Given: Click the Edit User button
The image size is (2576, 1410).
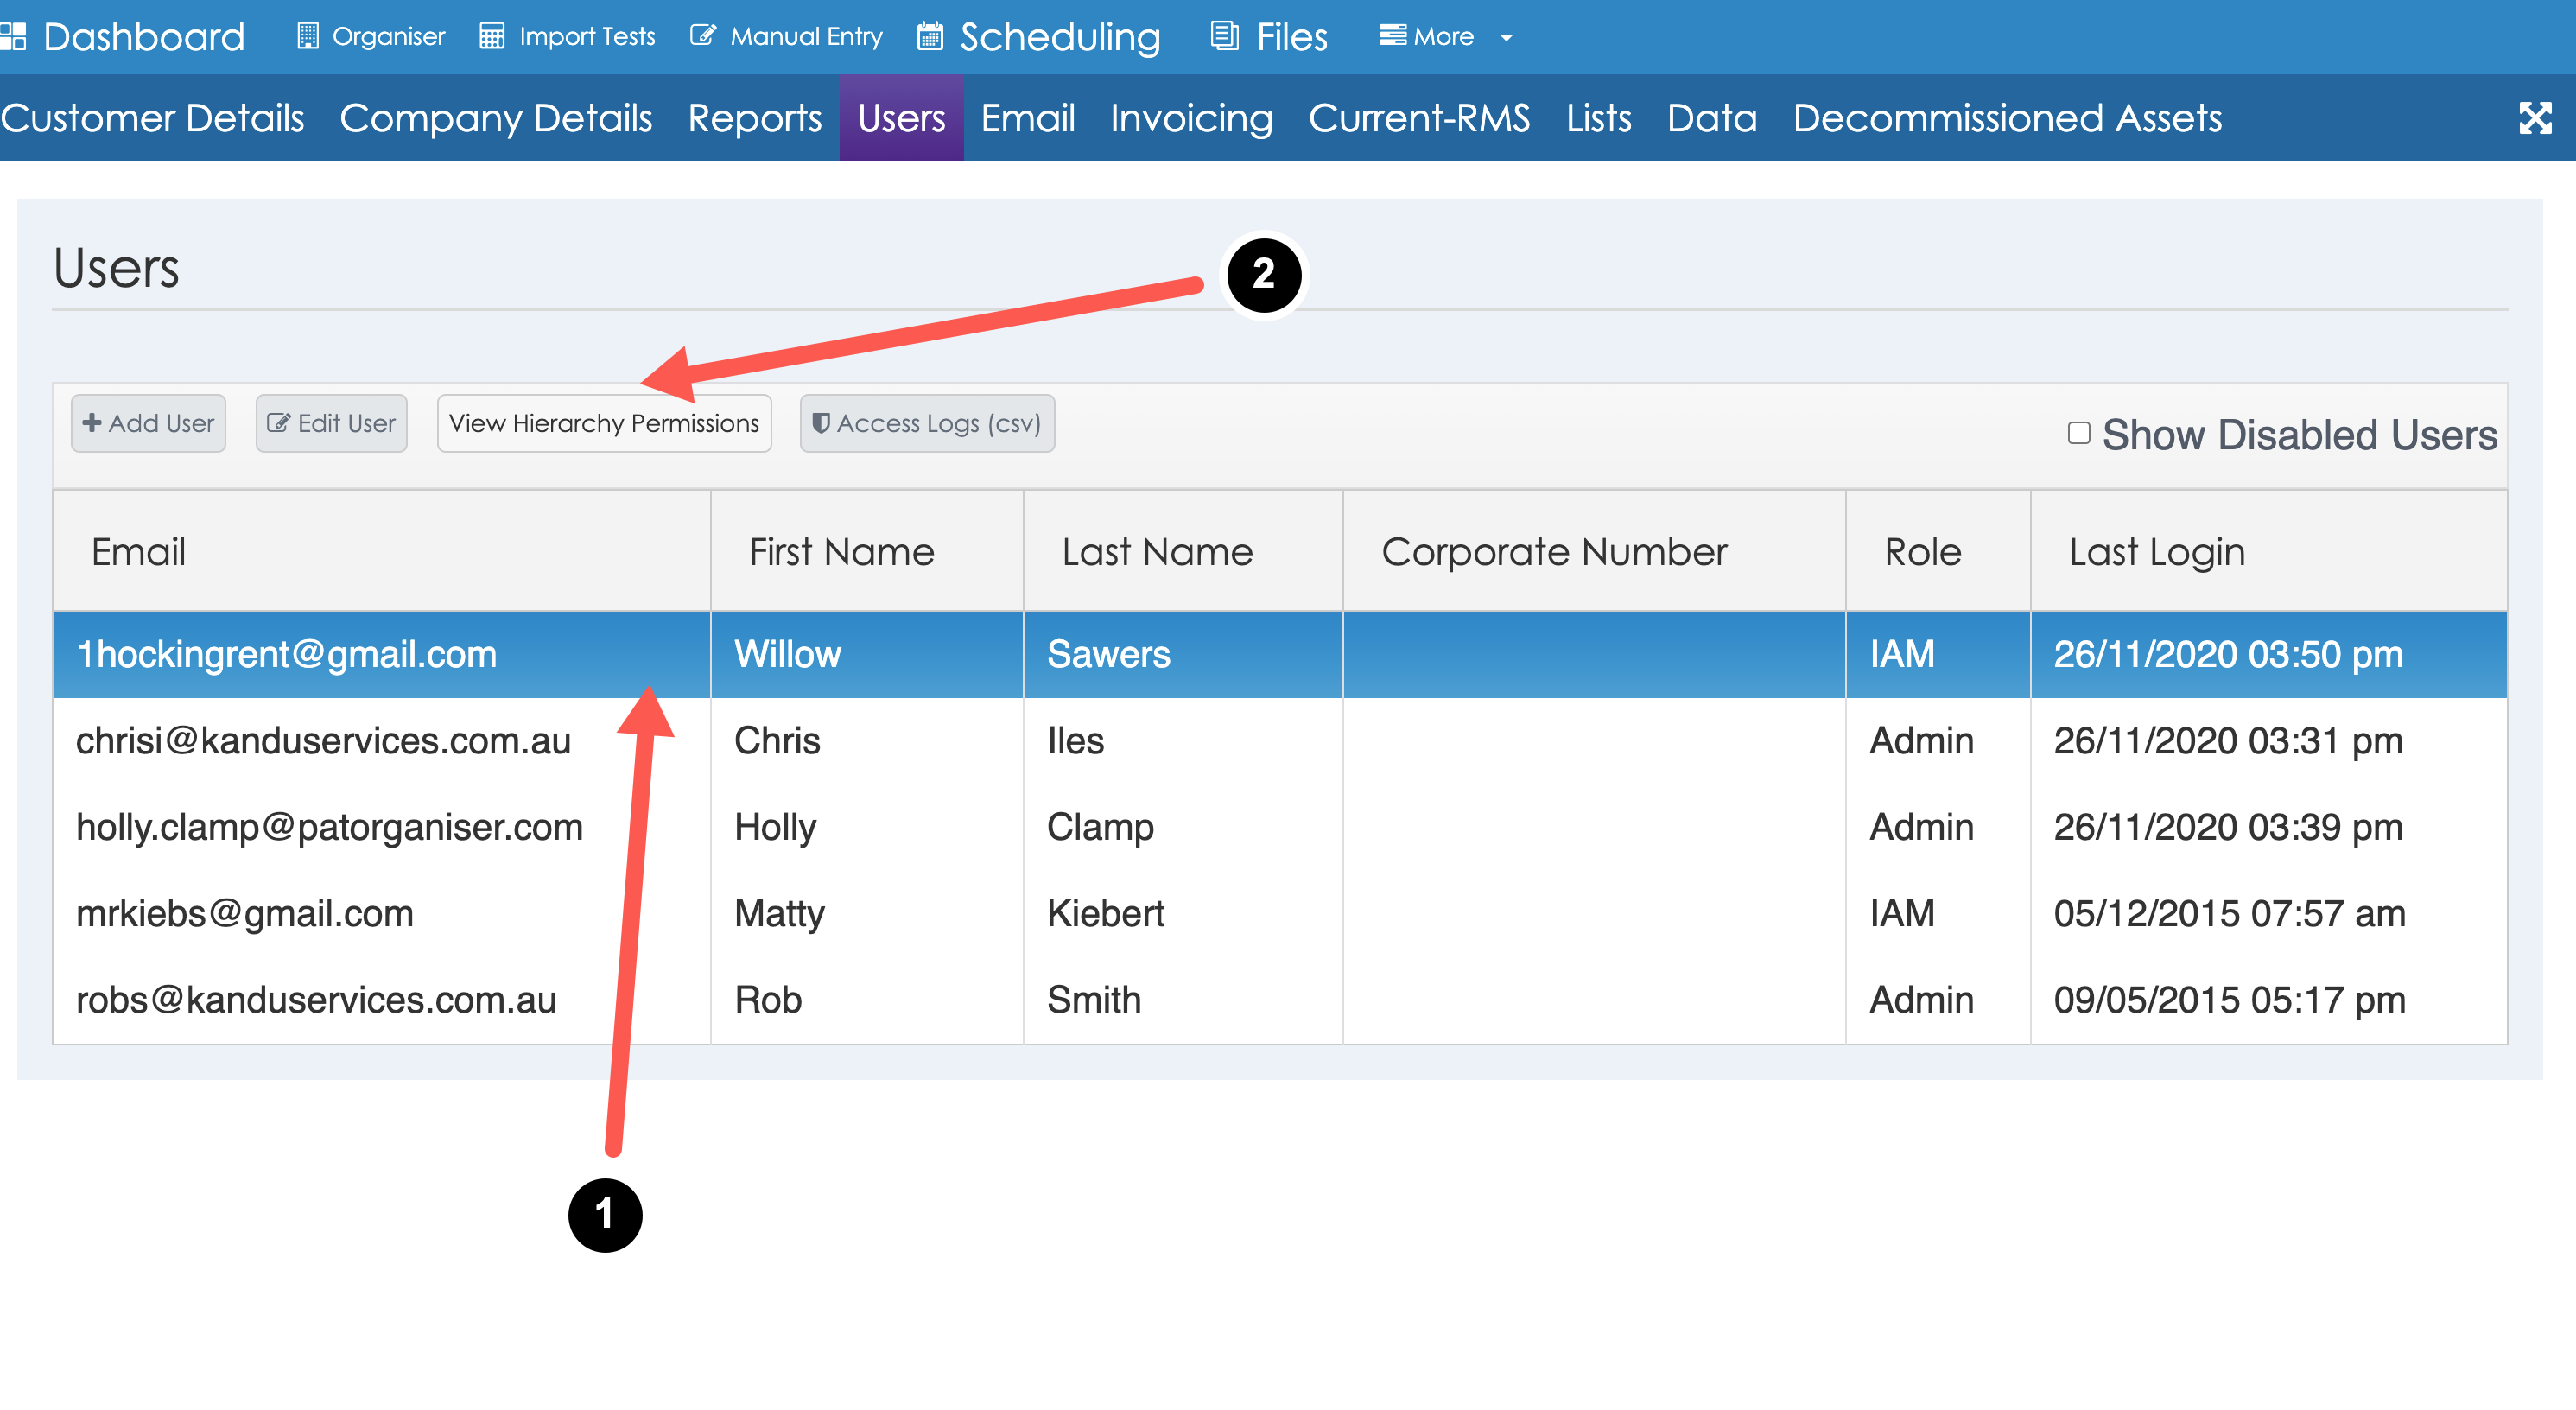Looking at the screenshot, I should (x=331, y=423).
